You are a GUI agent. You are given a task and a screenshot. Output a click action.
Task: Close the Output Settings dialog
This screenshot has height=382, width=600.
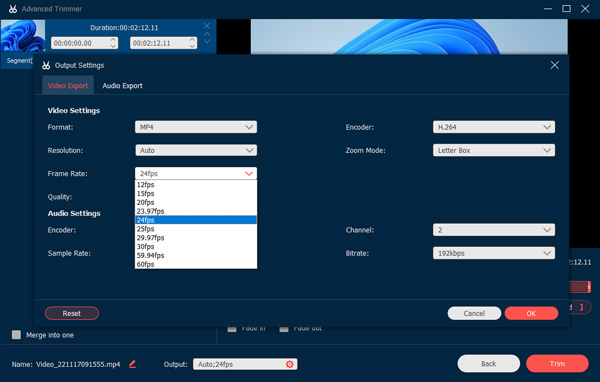pos(554,65)
